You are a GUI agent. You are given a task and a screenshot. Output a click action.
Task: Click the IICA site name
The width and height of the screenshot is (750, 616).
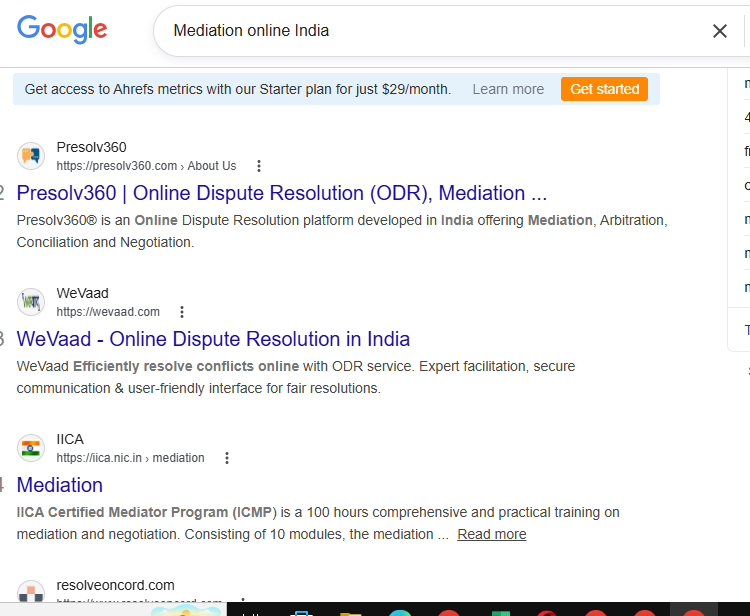click(70, 439)
